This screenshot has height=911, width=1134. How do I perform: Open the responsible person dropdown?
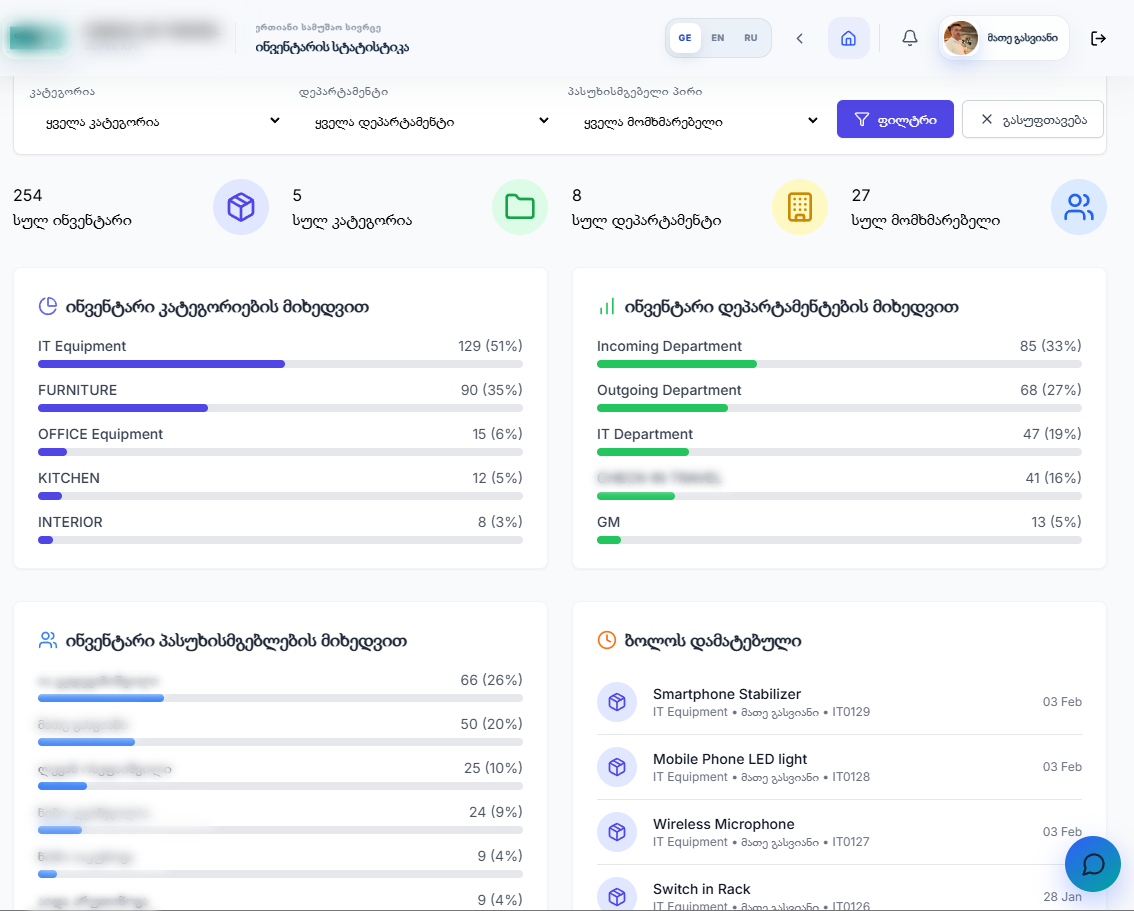coord(694,121)
